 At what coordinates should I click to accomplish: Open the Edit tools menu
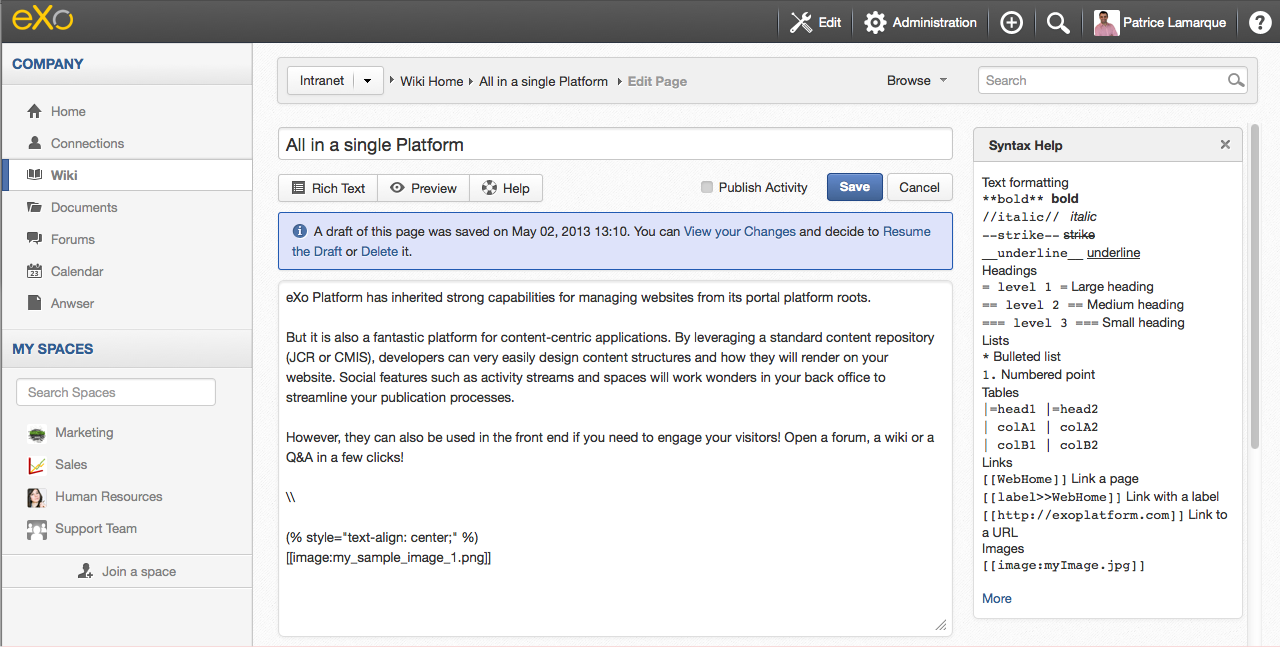pyautogui.click(x=815, y=22)
